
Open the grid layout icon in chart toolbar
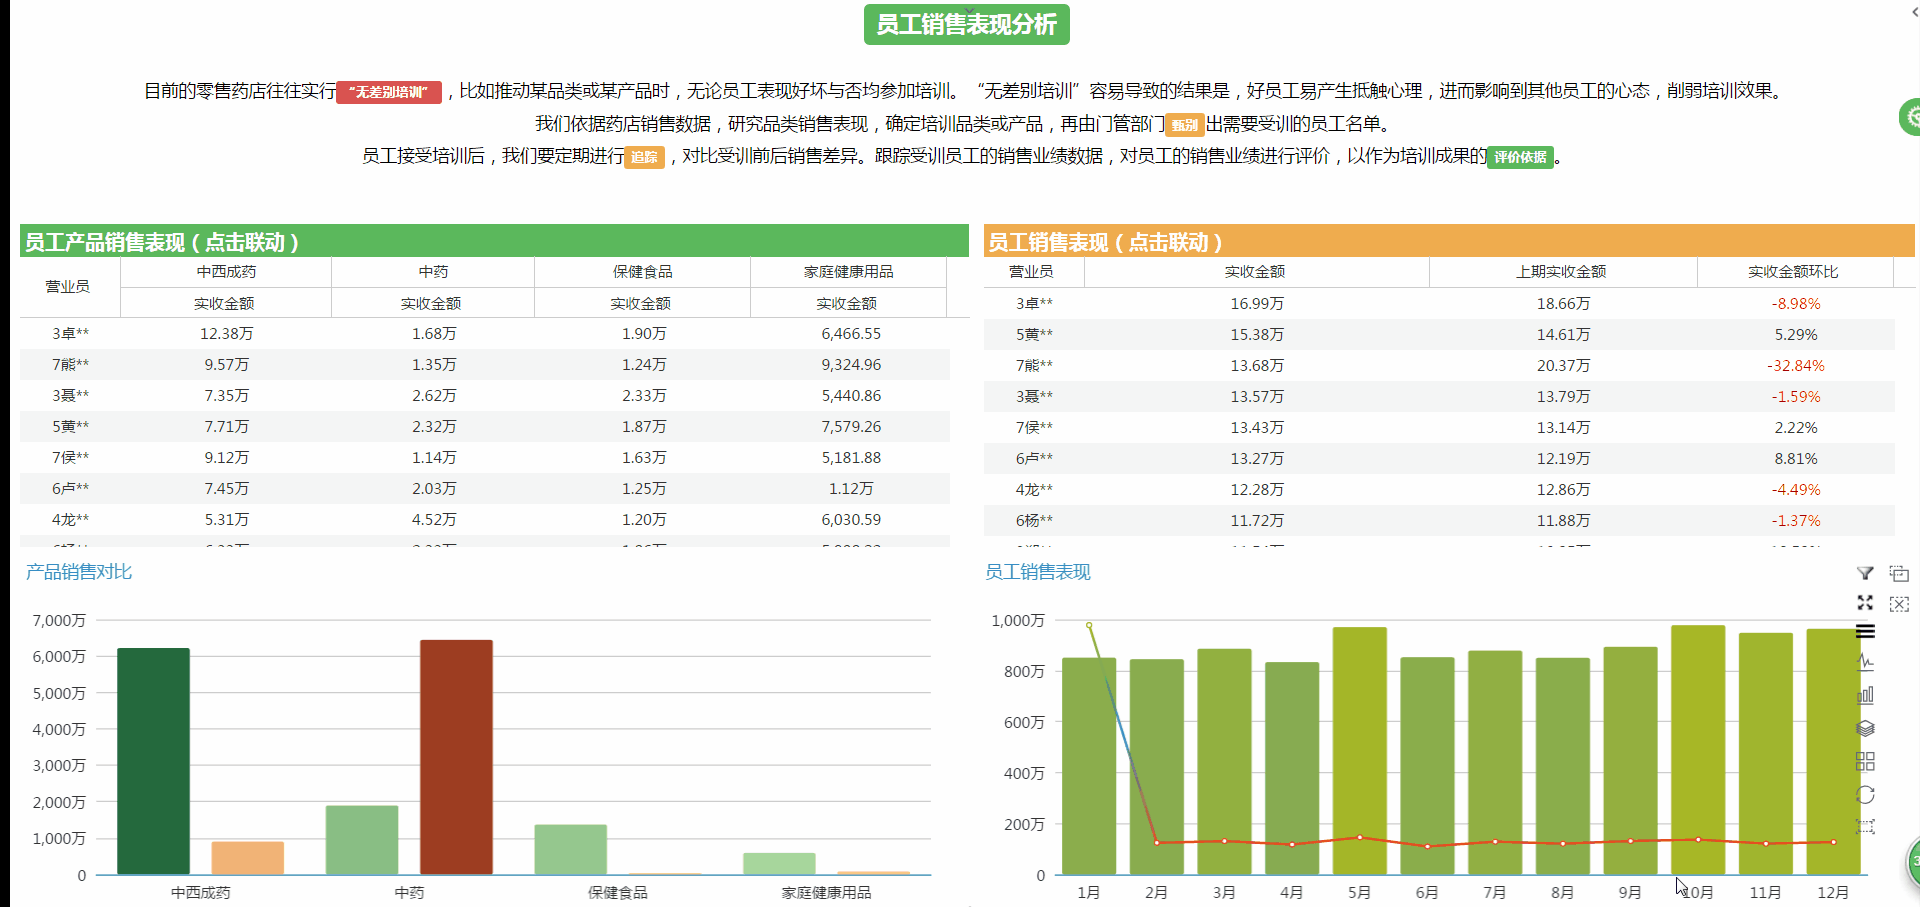pyautogui.click(x=1865, y=760)
